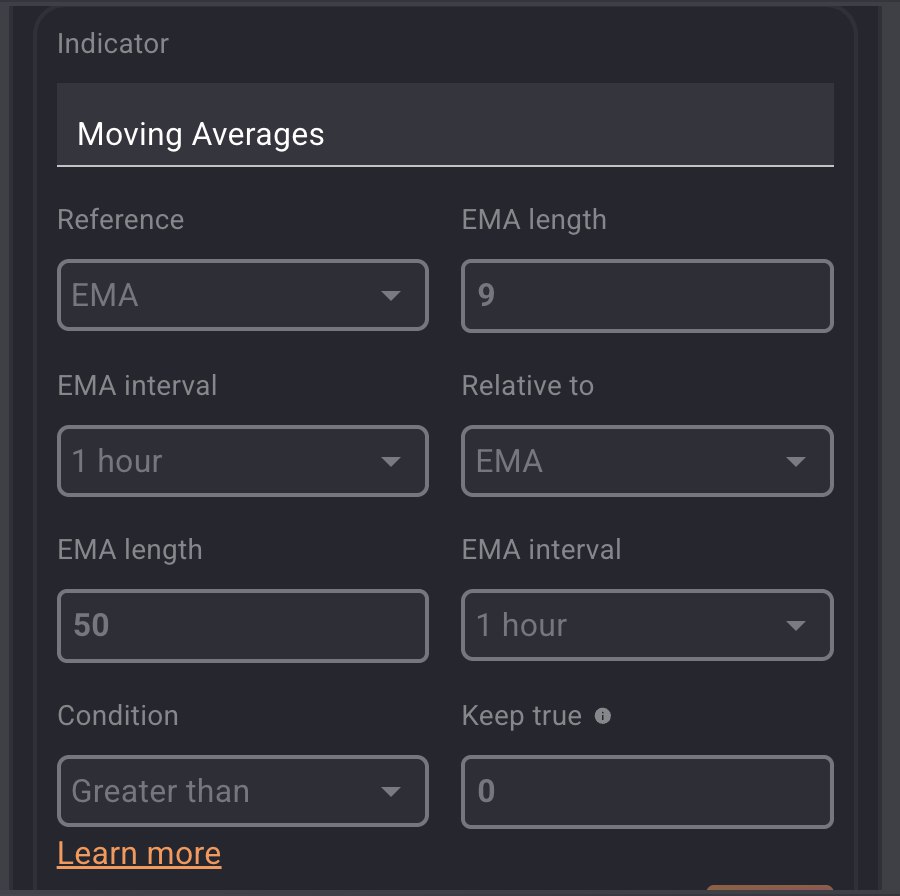Click the Keep true field containing 0
This screenshot has width=900, height=896.
click(647, 792)
